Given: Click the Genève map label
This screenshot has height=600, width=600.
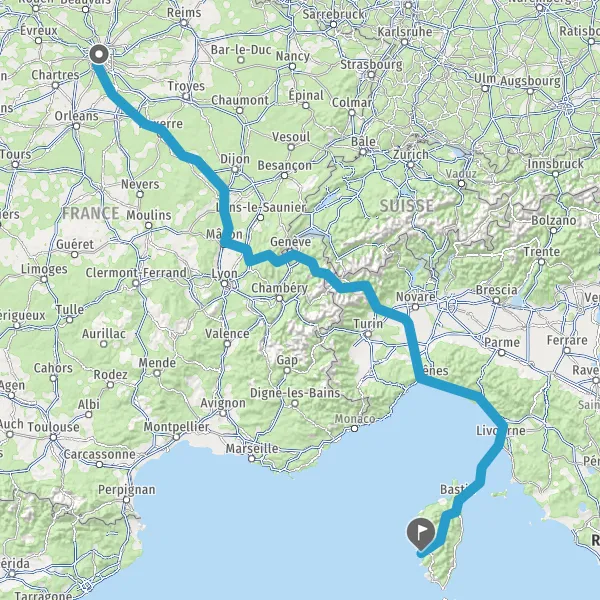Looking at the screenshot, I should click(x=290, y=242).
